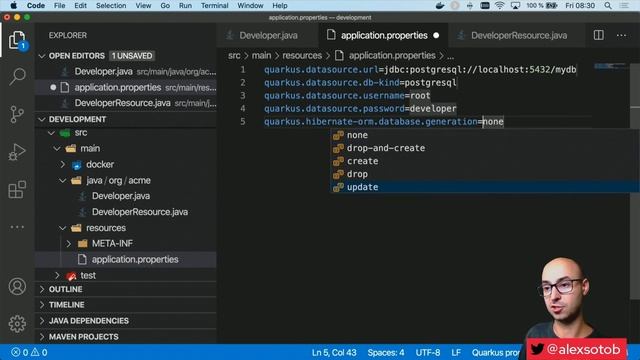The width and height of the screenshot is (640, 360).
Task: Open the Explorer view icon
Action: [17, 40]
